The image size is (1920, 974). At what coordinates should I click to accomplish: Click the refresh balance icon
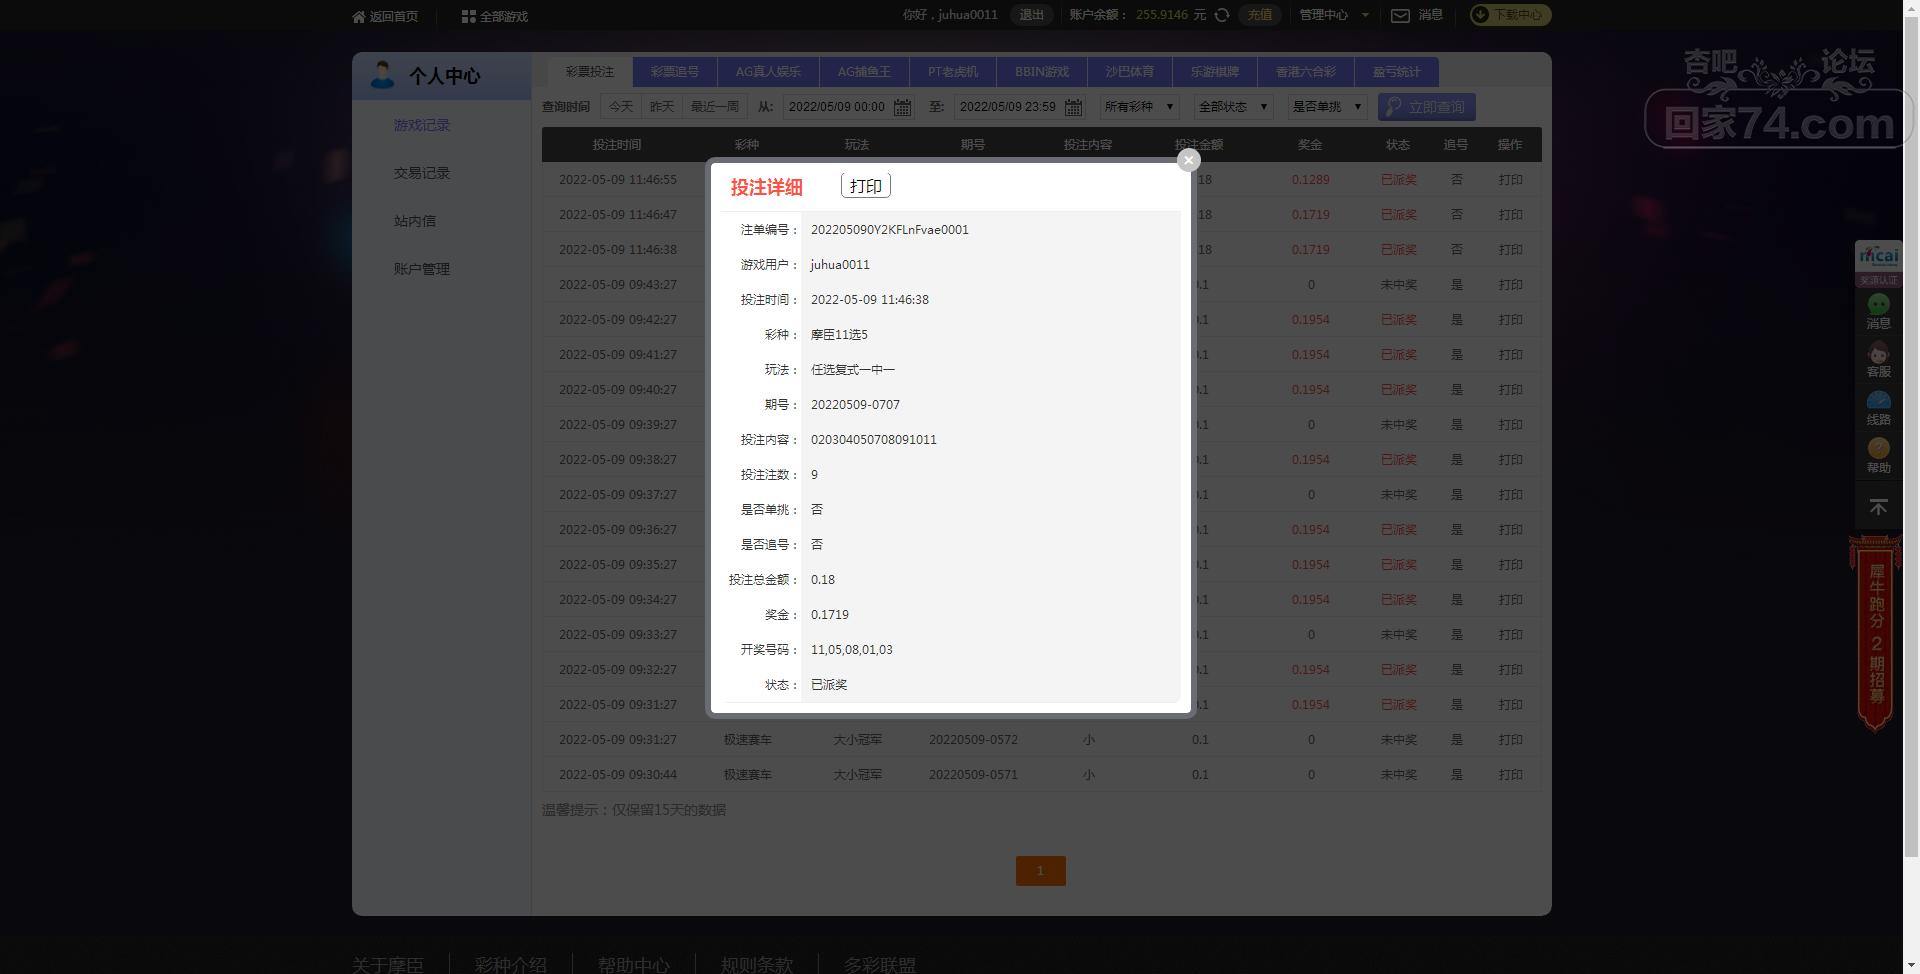tap(1222, 15)
